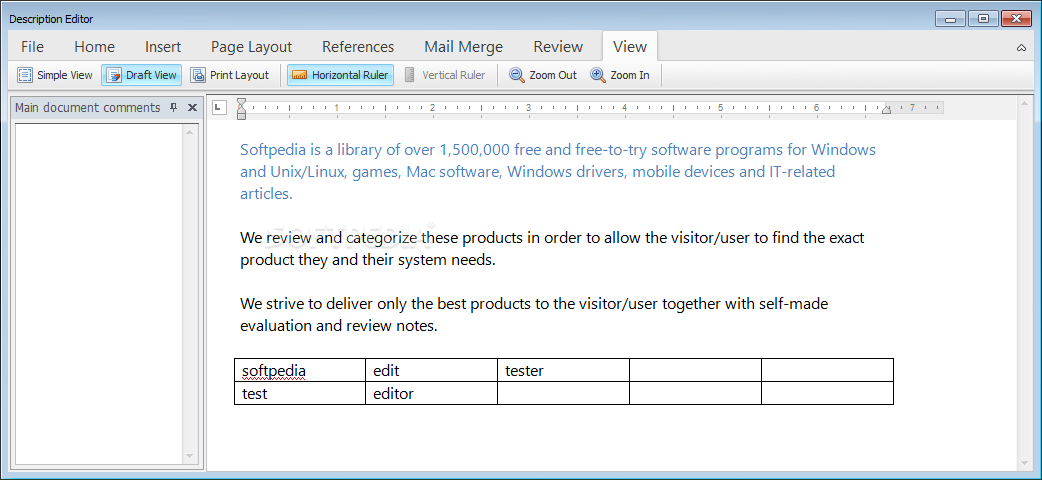The width and height of the screenshot is (1042, 480).
Task: Close the Description Editor window
Action: click(1017, 19)
